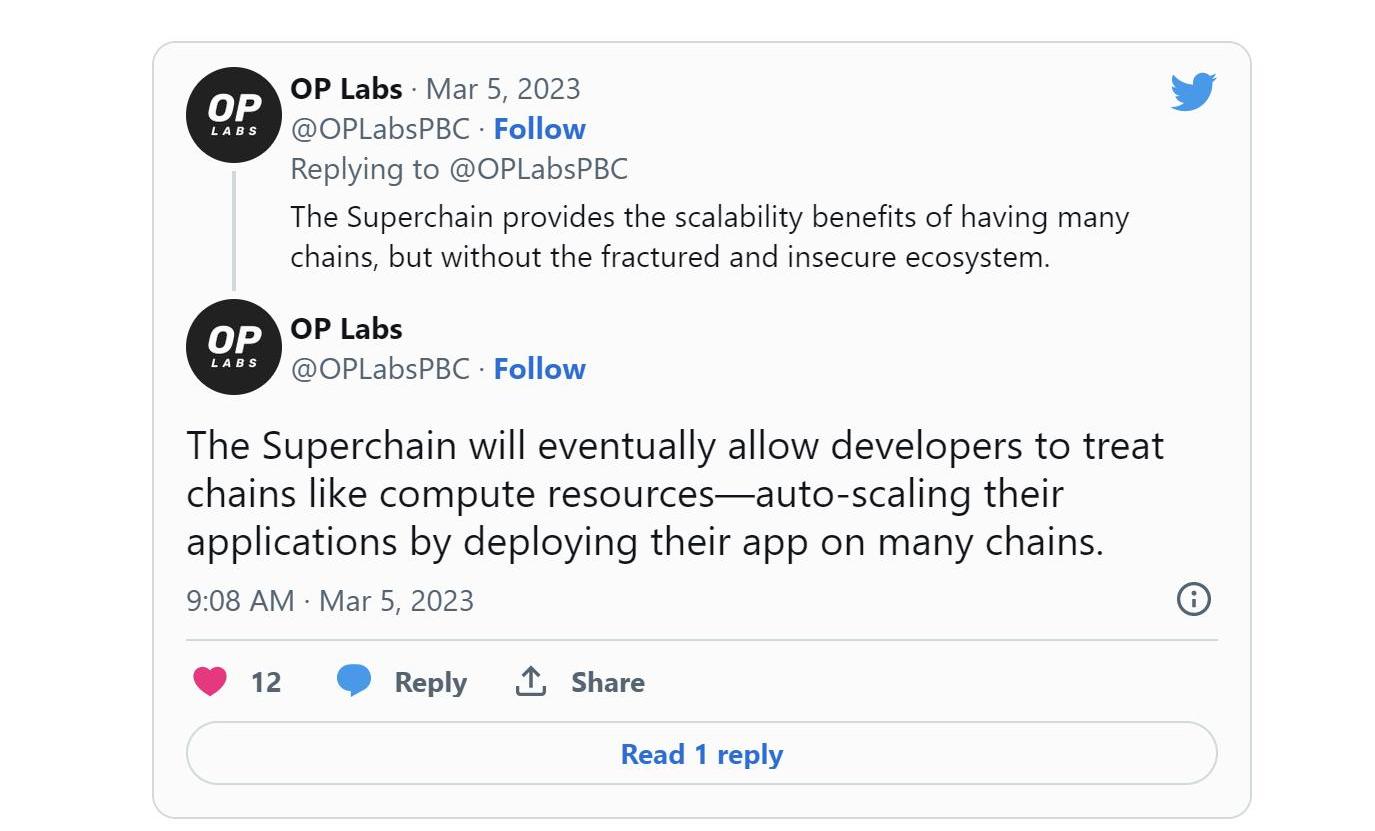Screen dimensions: 1375x831
Task: Follow OP Labs from the main tweet
Action: (539, 369)
